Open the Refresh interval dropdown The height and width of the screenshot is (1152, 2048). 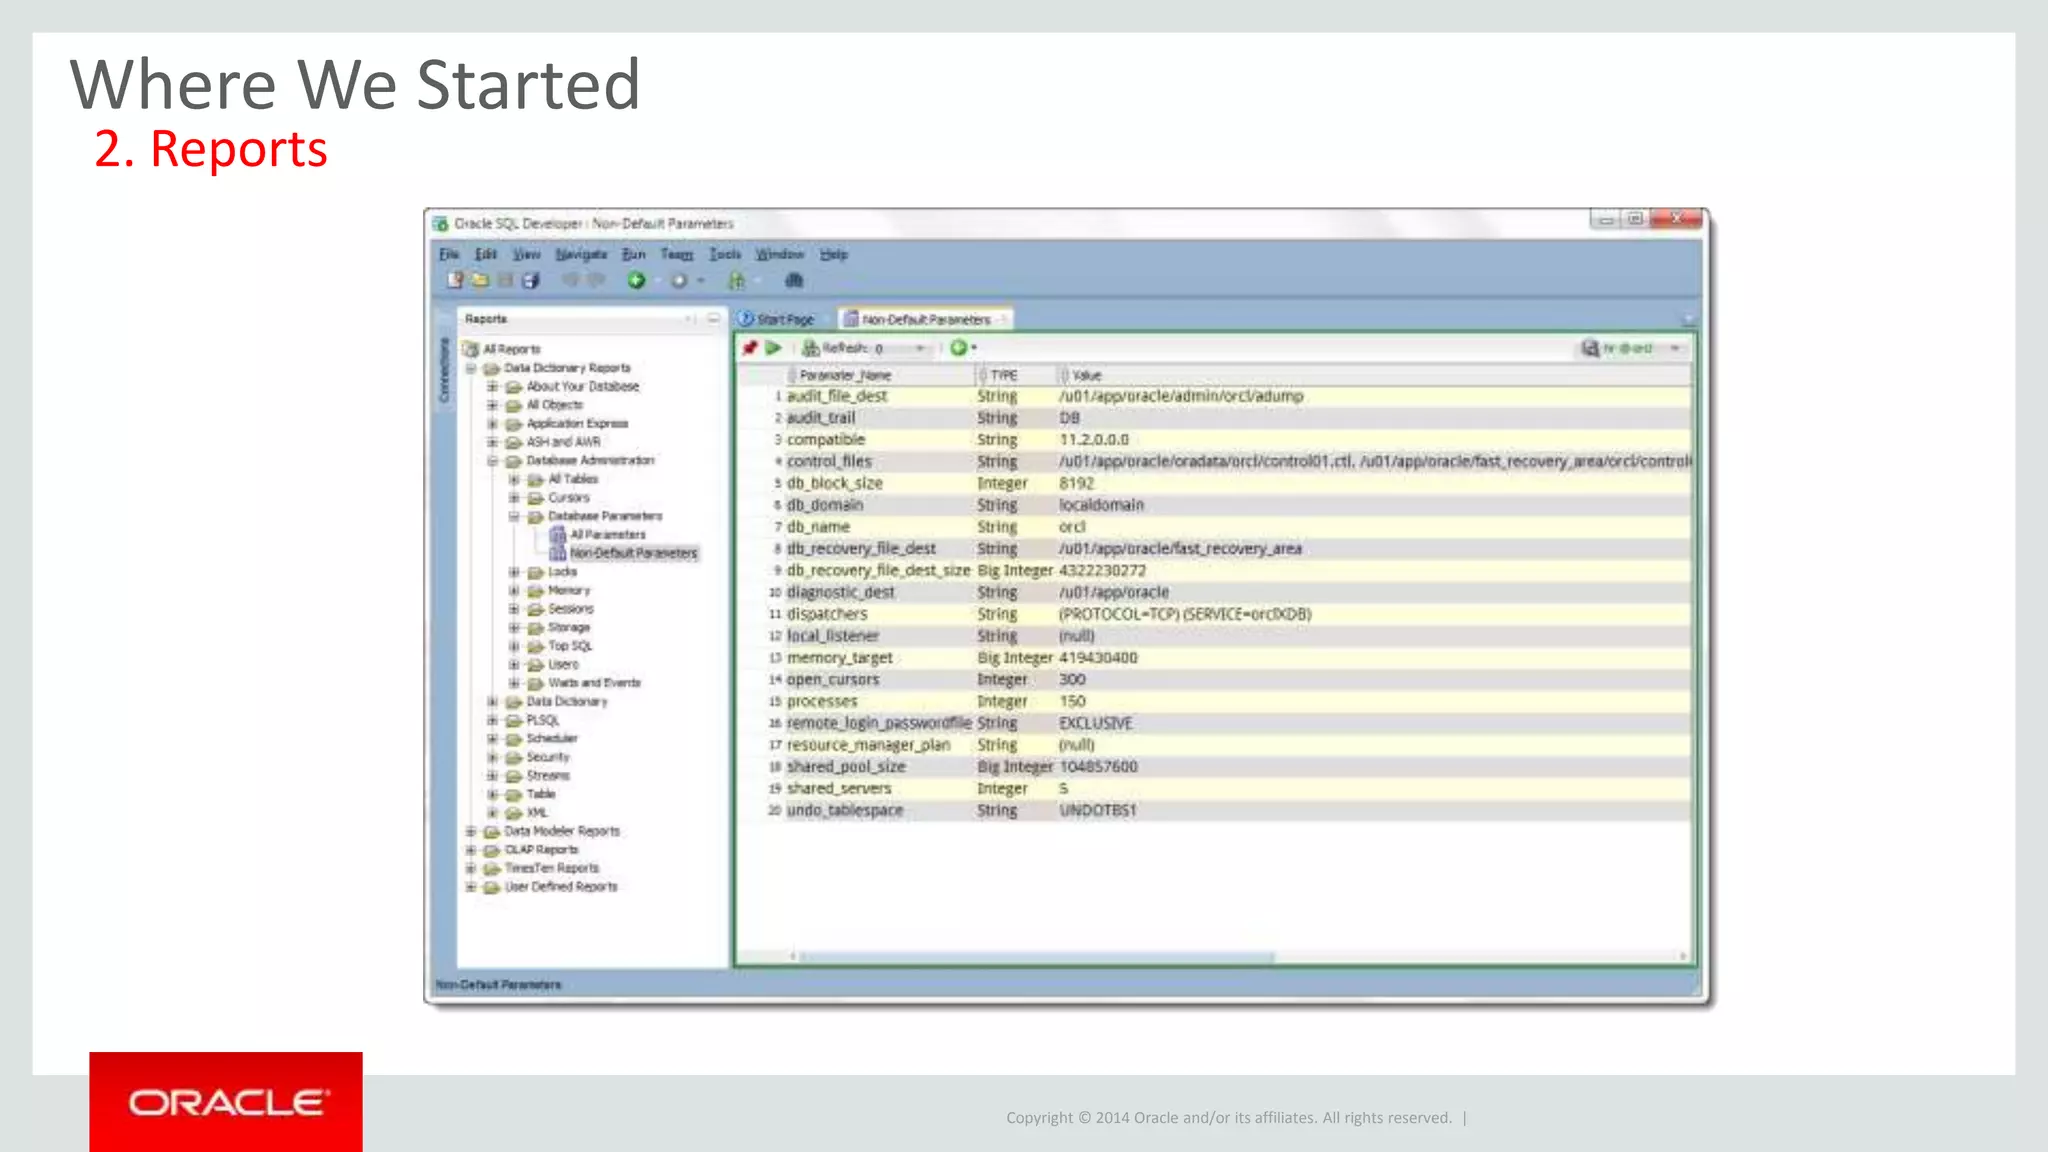pos(920,348)
